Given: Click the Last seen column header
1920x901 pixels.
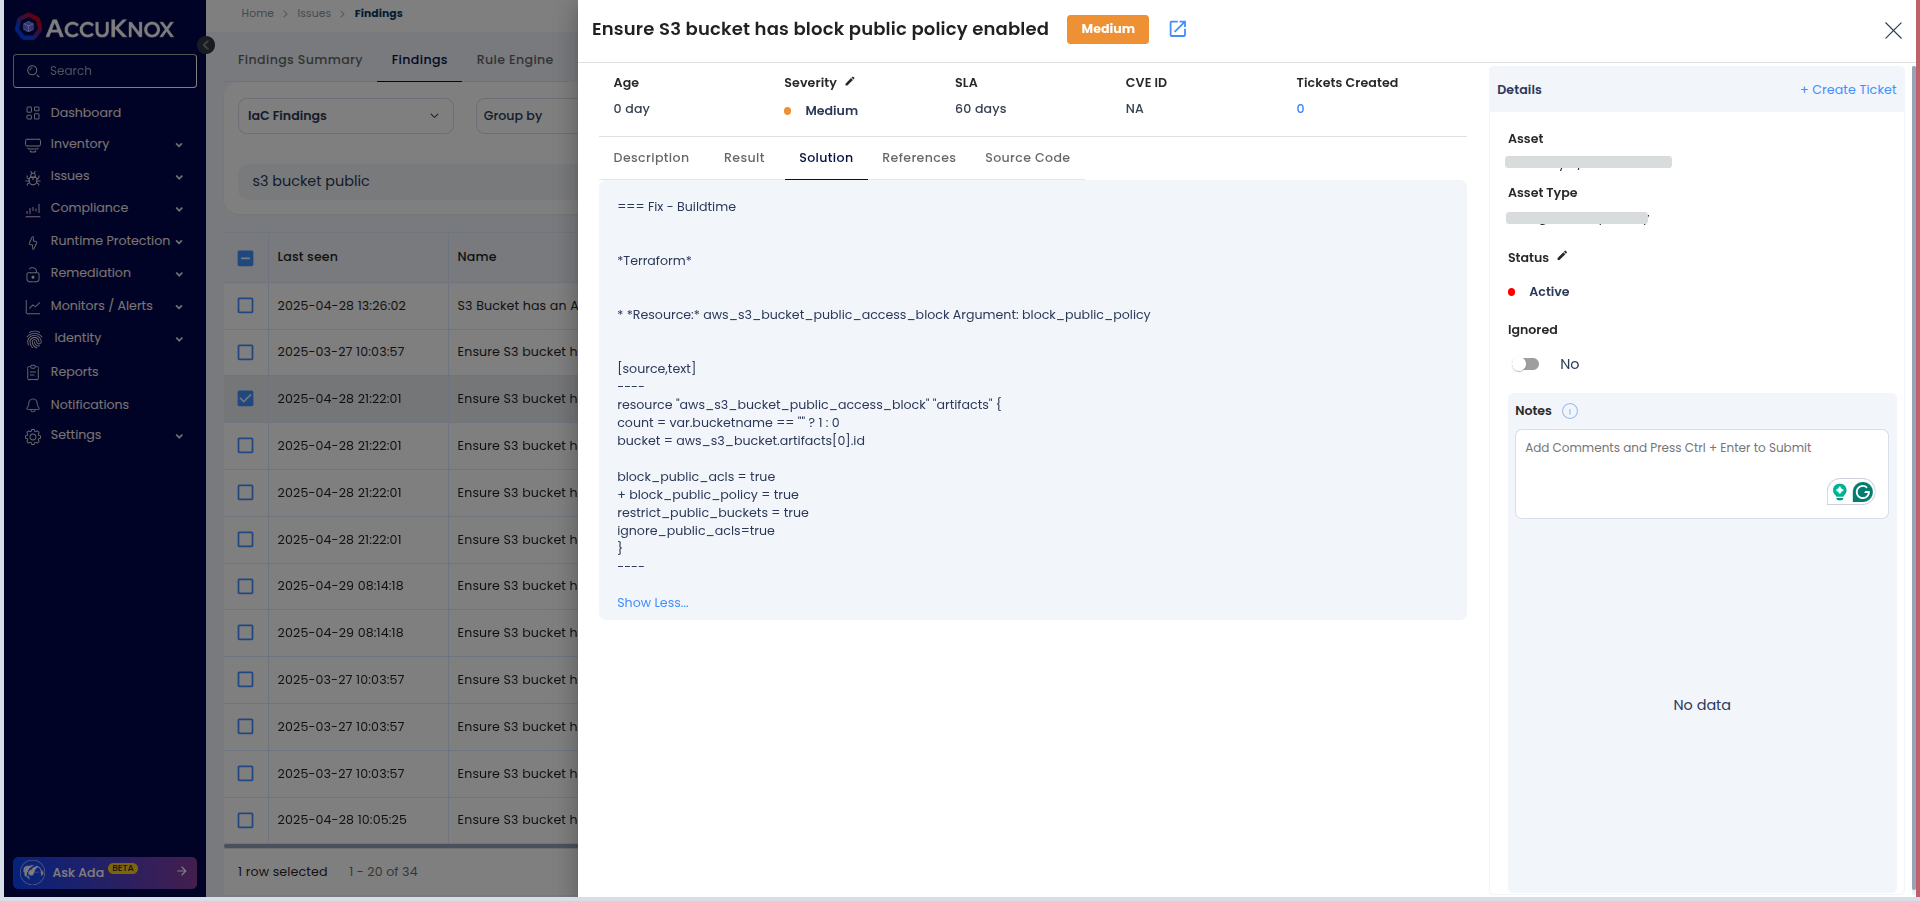Looking at the screenshot, I should click(307, 257).
